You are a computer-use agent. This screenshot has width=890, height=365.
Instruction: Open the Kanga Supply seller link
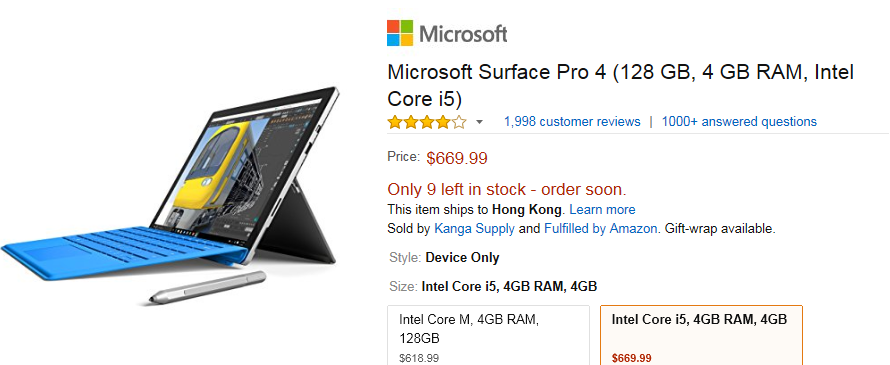[x=475, y=229]
